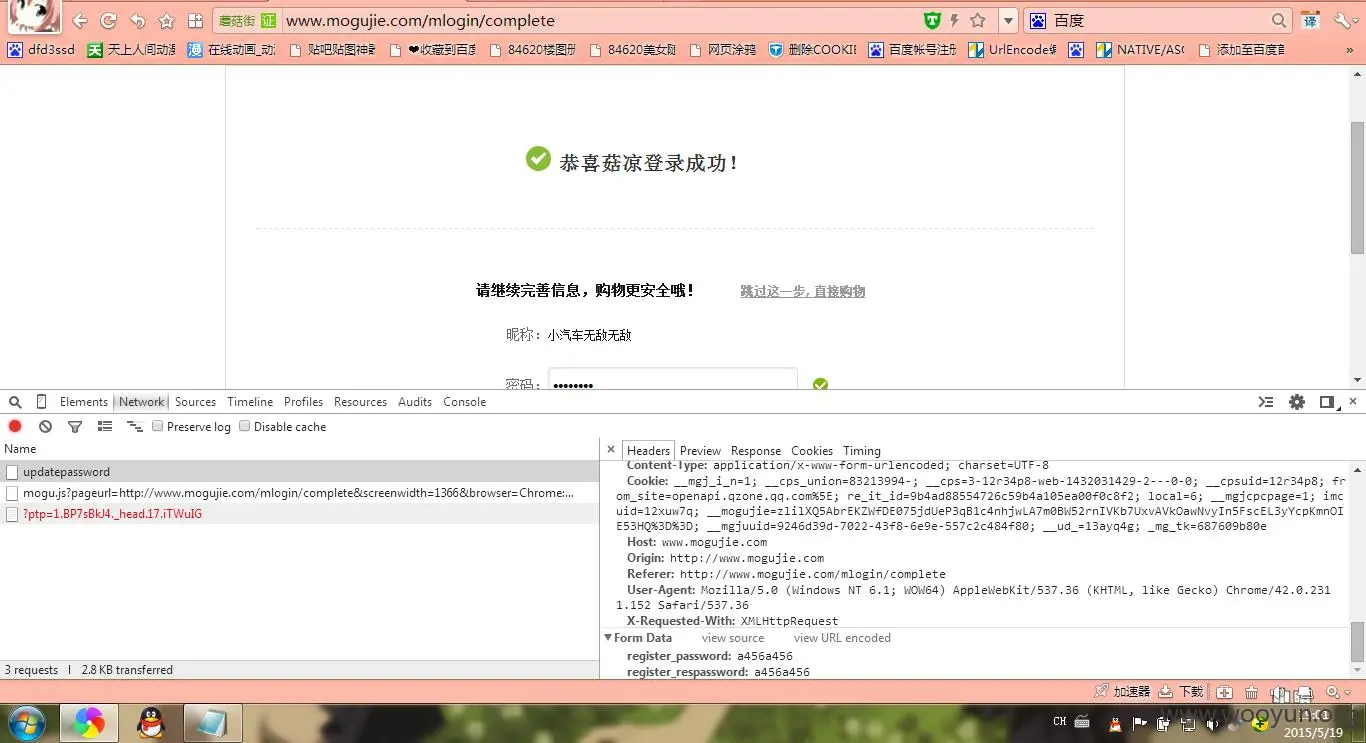Click the DevTools search magnifier icon
The height and width of the screenshot is (743, 1366).
(15, 402)
